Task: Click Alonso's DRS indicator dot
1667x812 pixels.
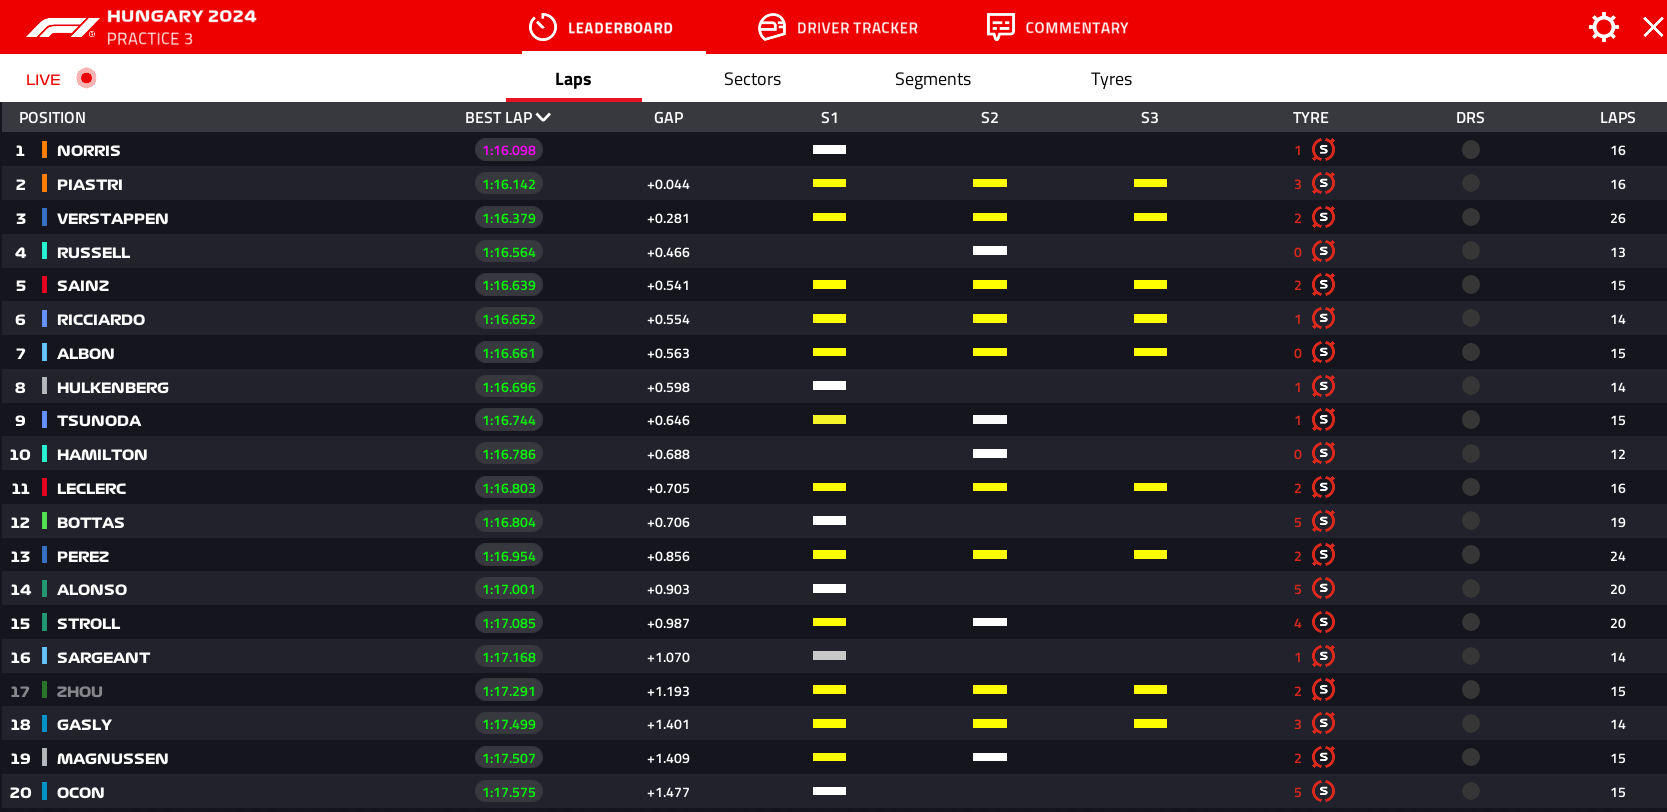Action: point(1470,589)
